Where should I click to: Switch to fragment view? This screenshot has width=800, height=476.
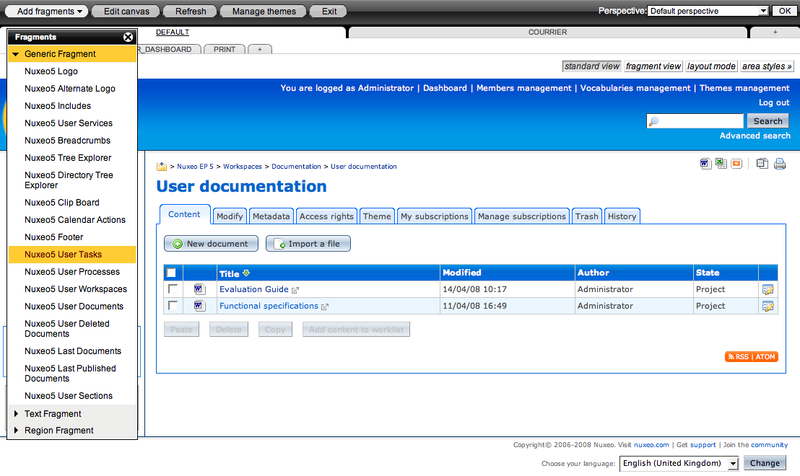(x=653, y=66)
